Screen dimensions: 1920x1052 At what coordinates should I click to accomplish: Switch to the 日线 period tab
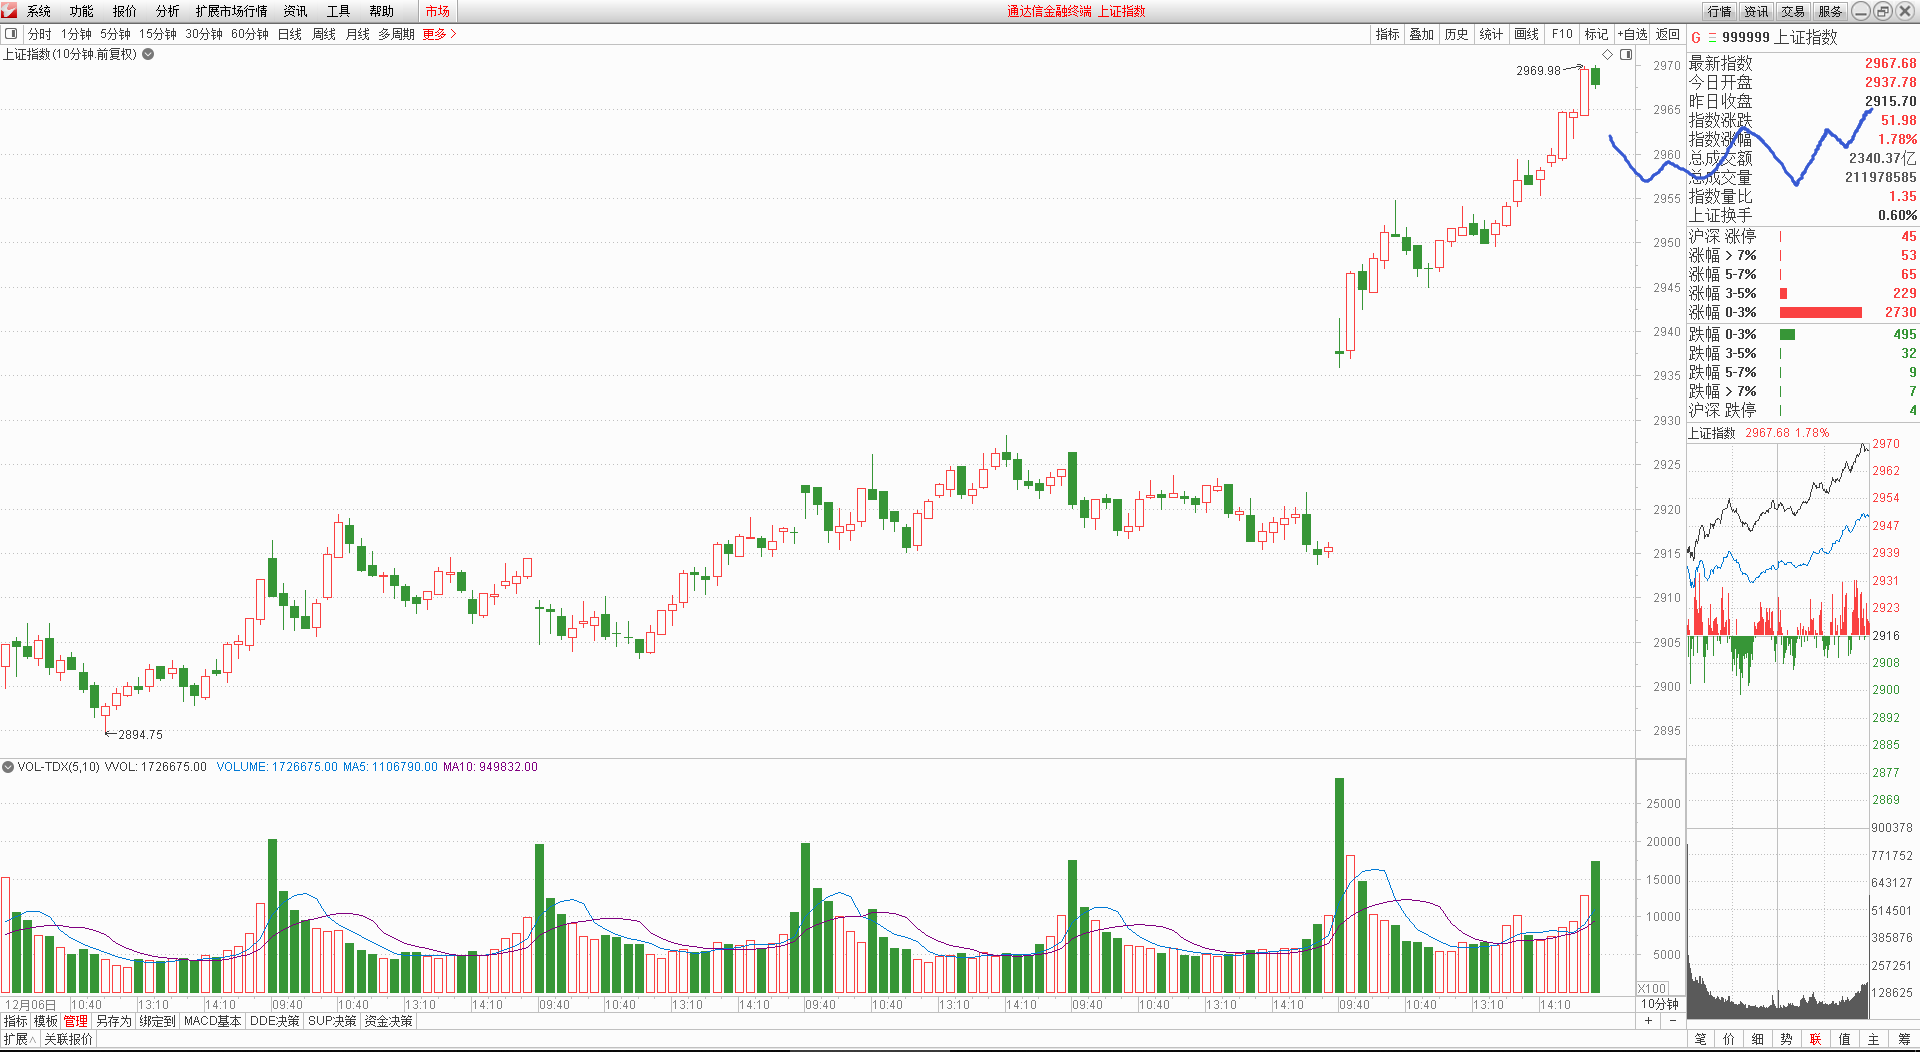pyautogui.click(x=289, y=34)
